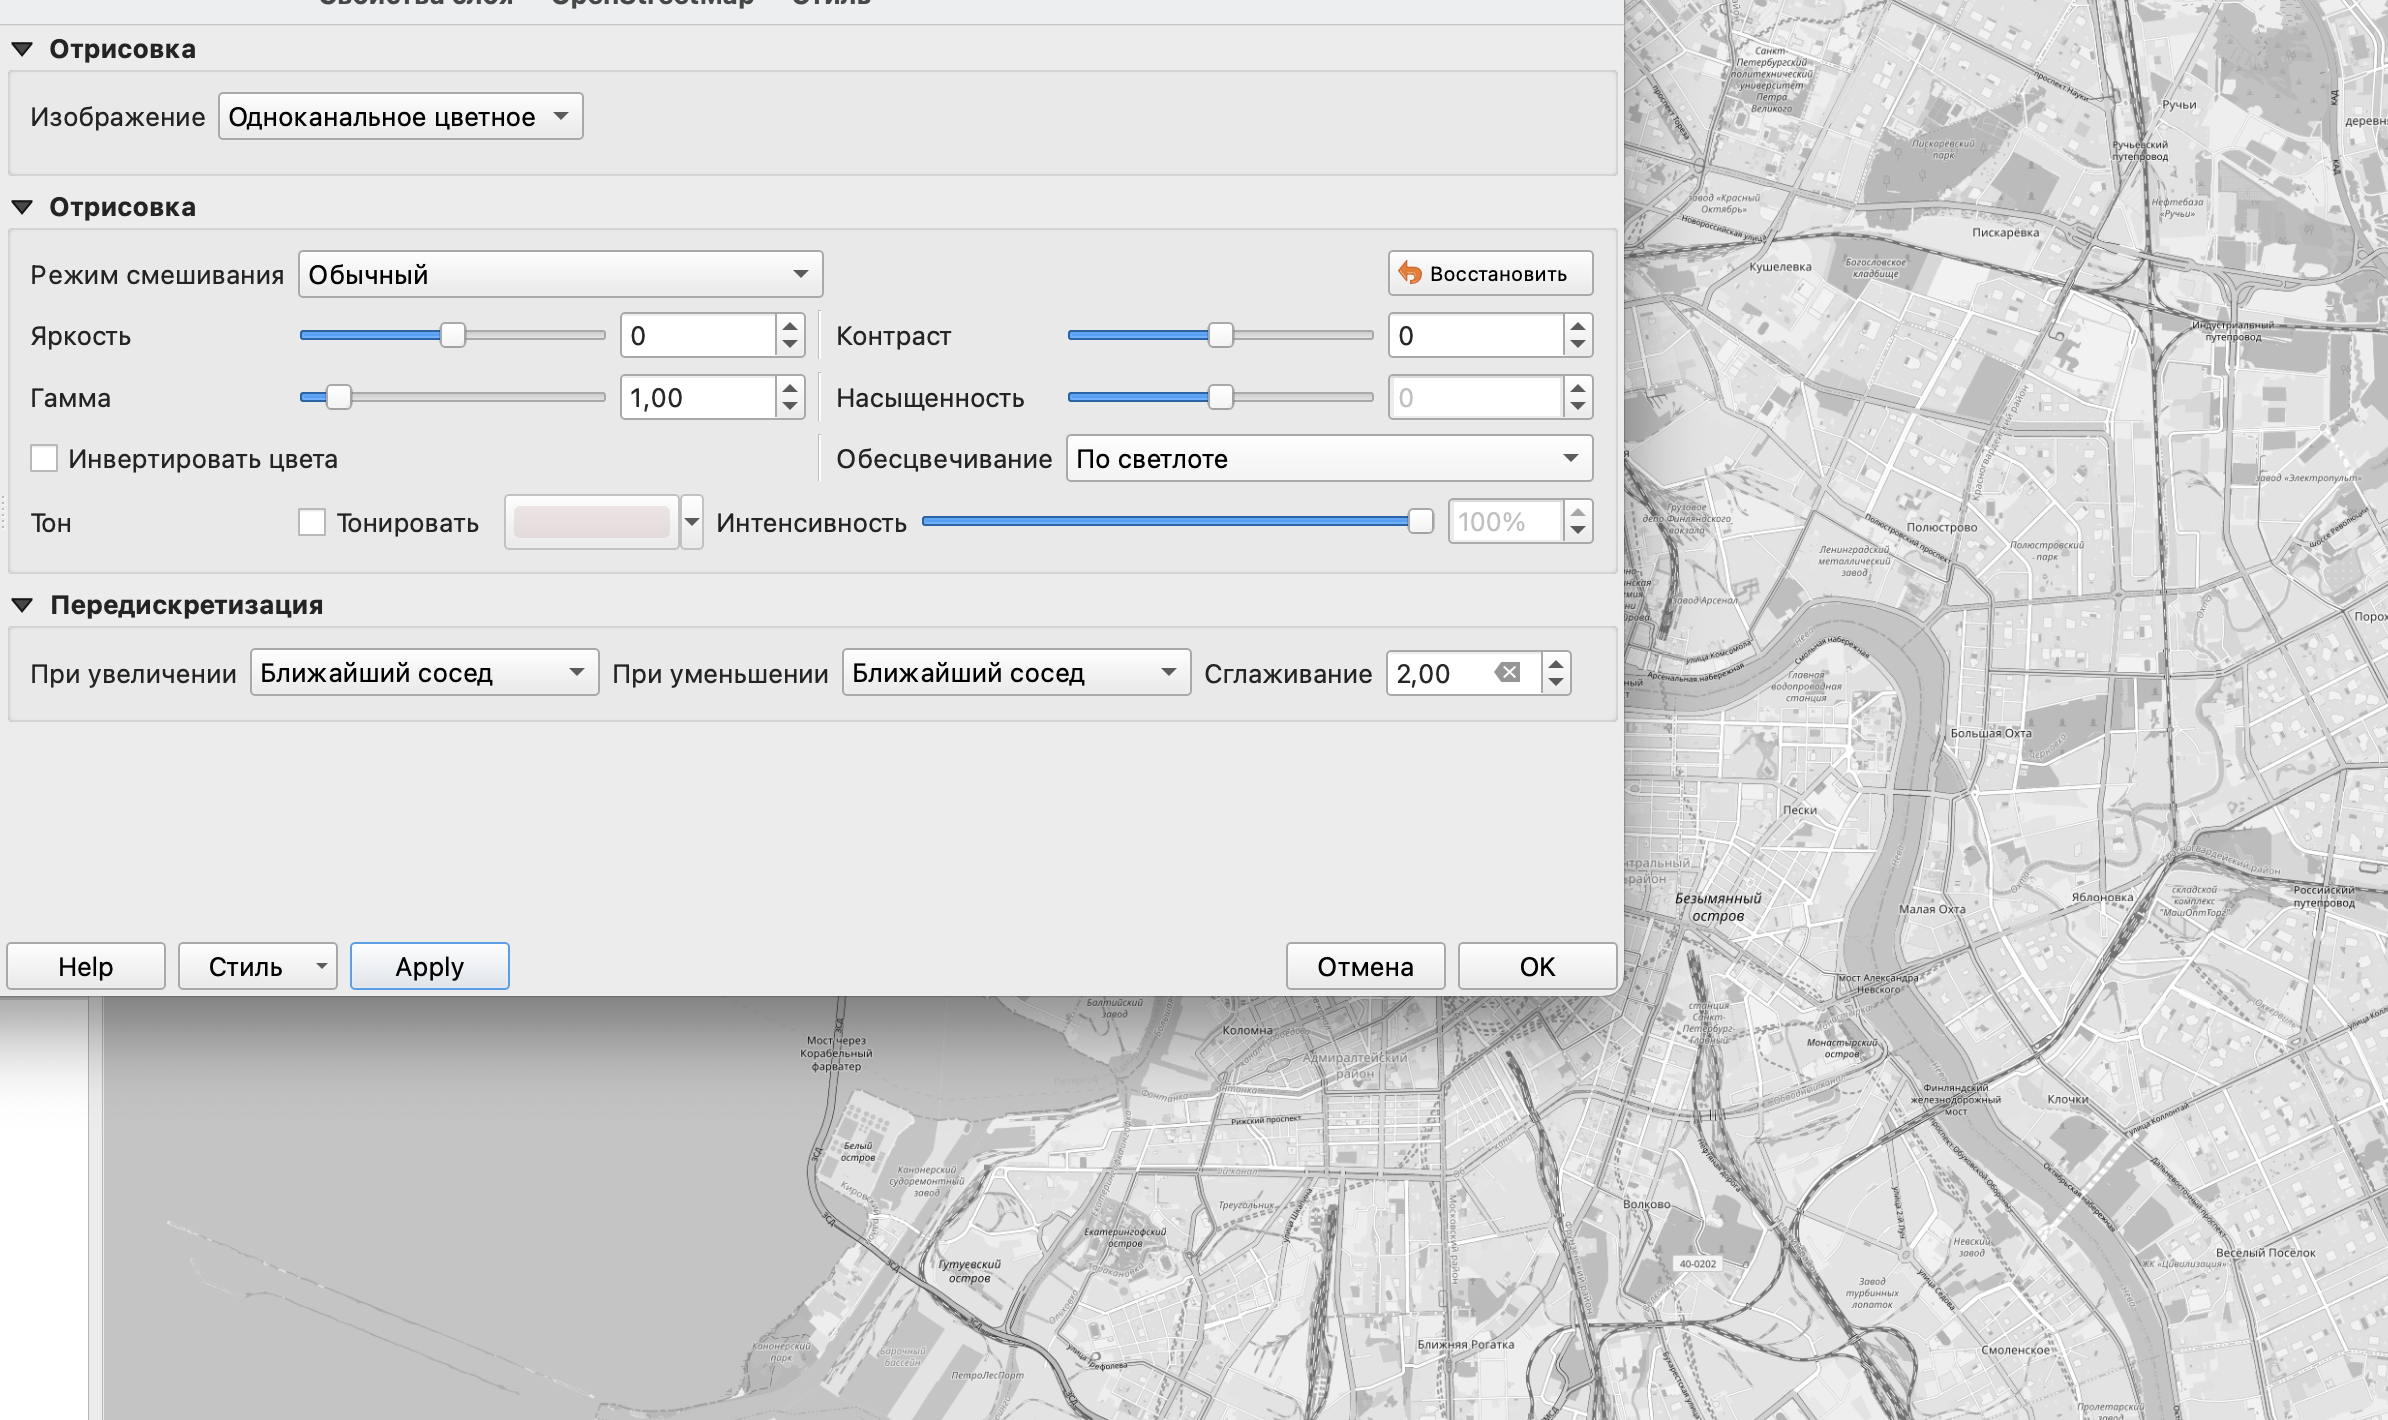Open the Стиль menu button

coord(257,966)
